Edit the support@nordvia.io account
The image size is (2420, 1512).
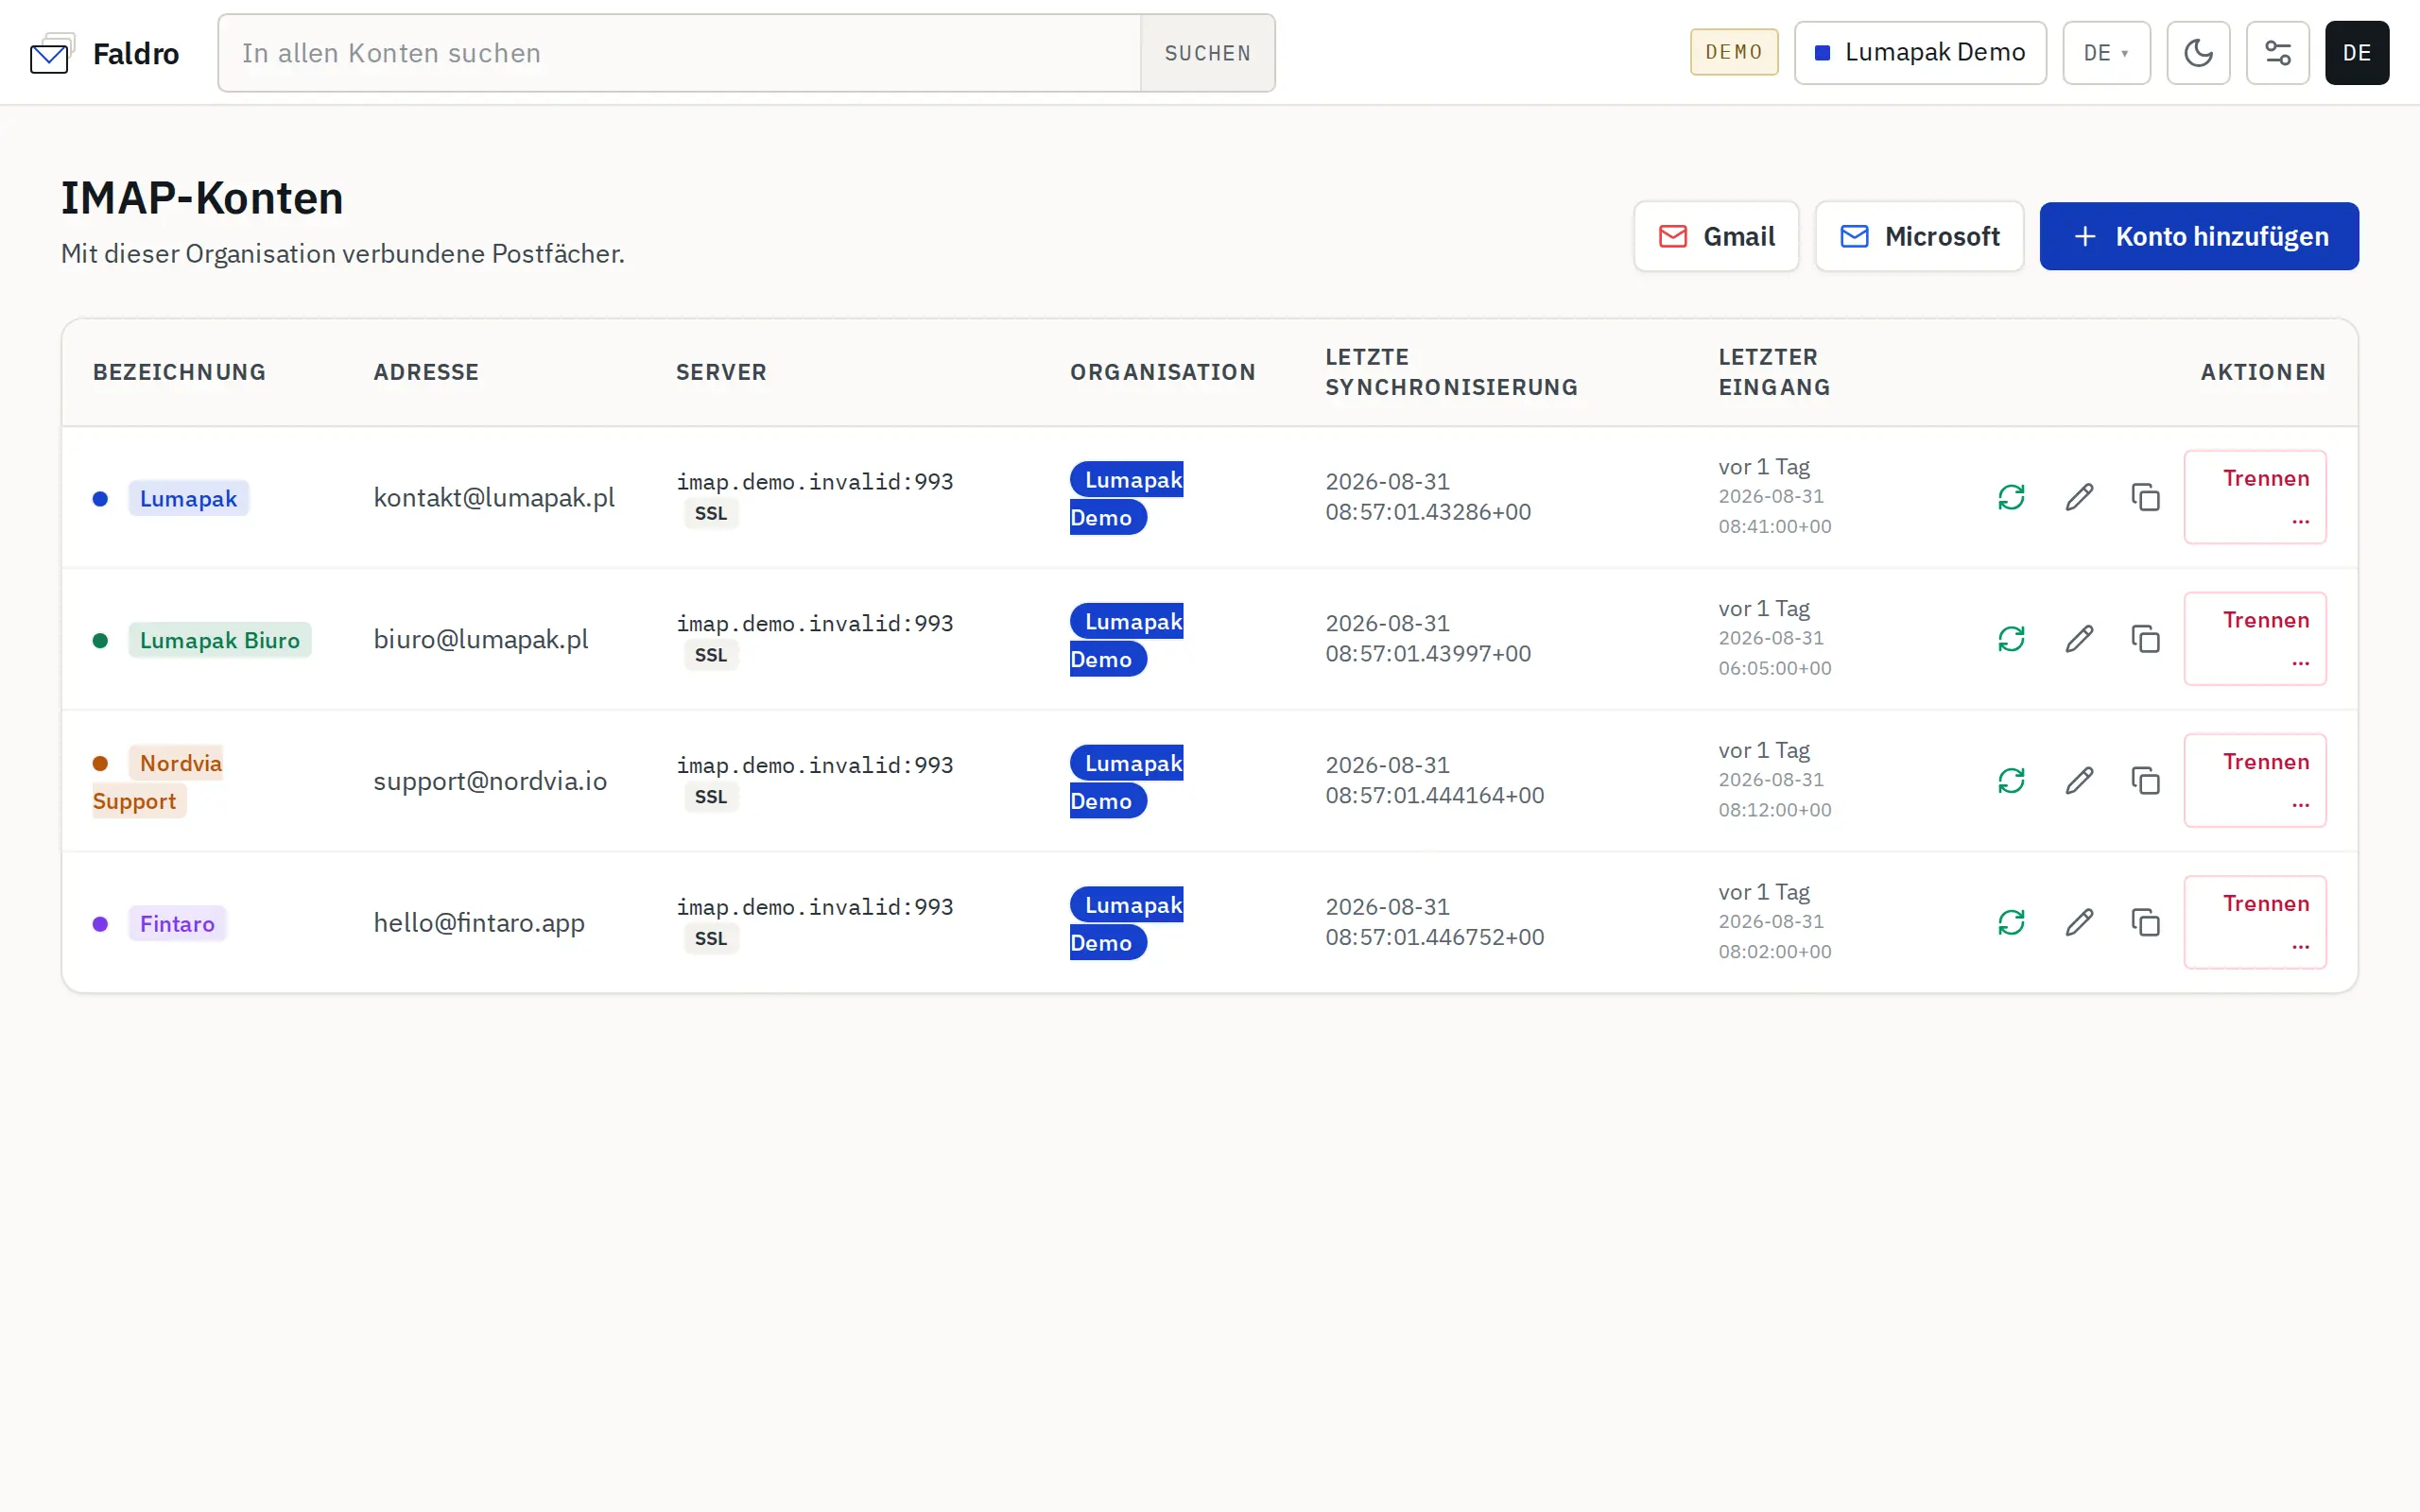click(x=2079, y=781)
